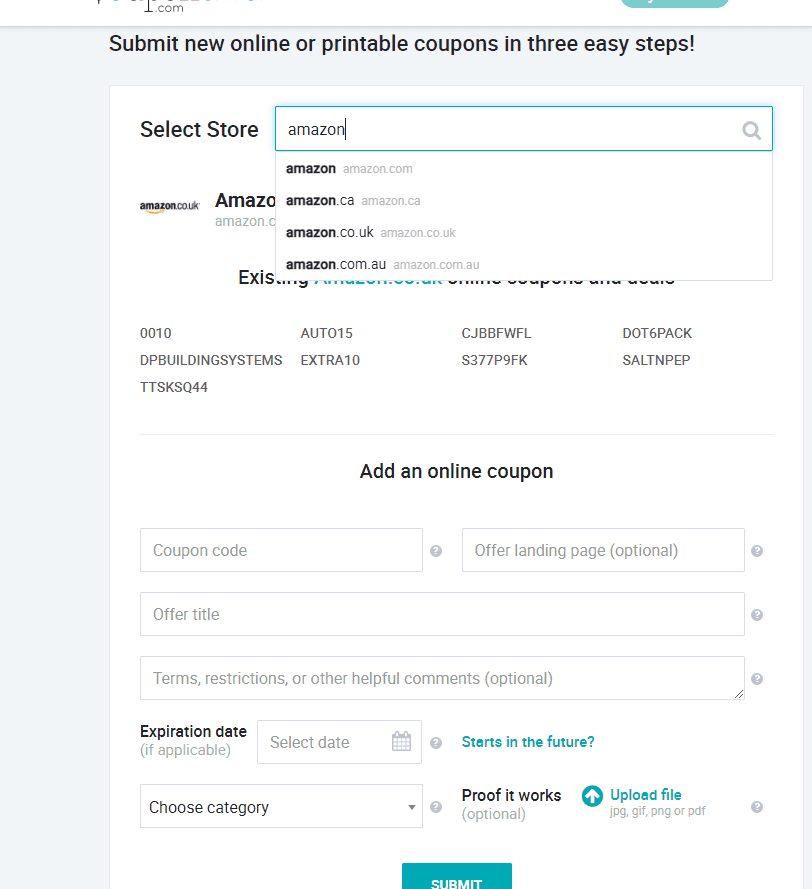Click the SUBMIT button
This screenshot has height=889, width=812.
coord(457,877)
